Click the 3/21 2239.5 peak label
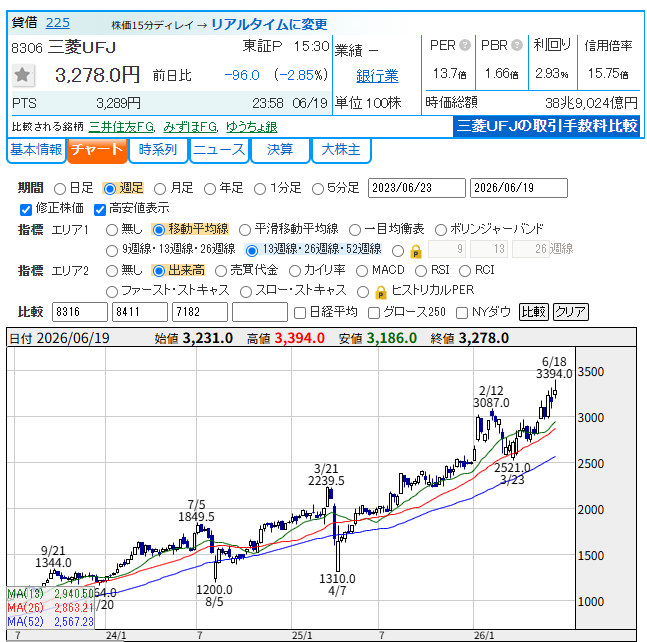 click(x=326, y=475)
